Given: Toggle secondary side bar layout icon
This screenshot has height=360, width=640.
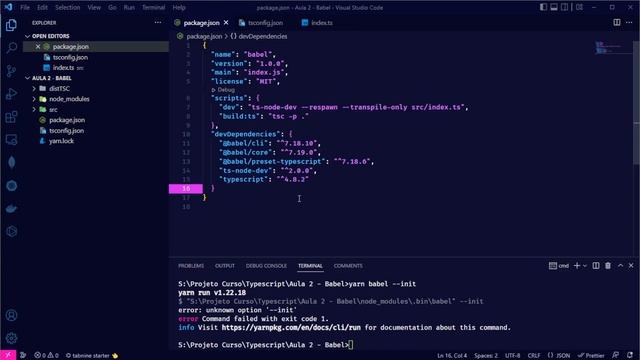Looking at the screenshot, I should 564,7.
